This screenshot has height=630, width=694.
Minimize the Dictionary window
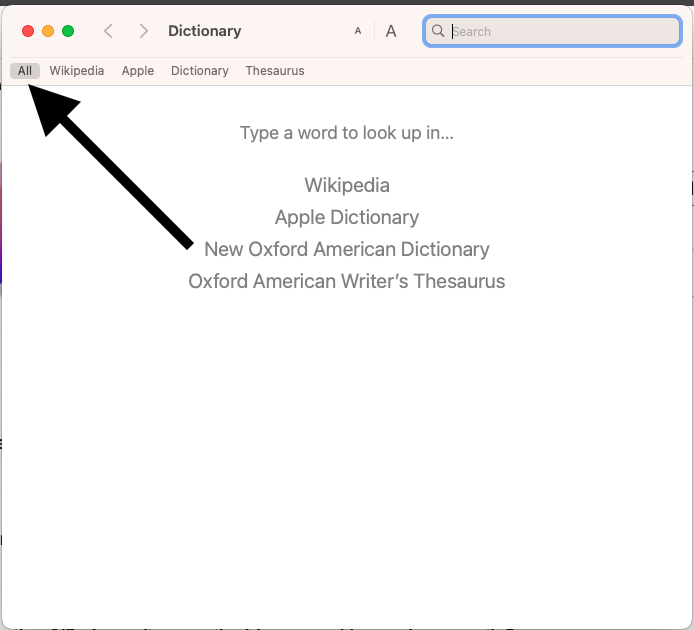[48, 31]
